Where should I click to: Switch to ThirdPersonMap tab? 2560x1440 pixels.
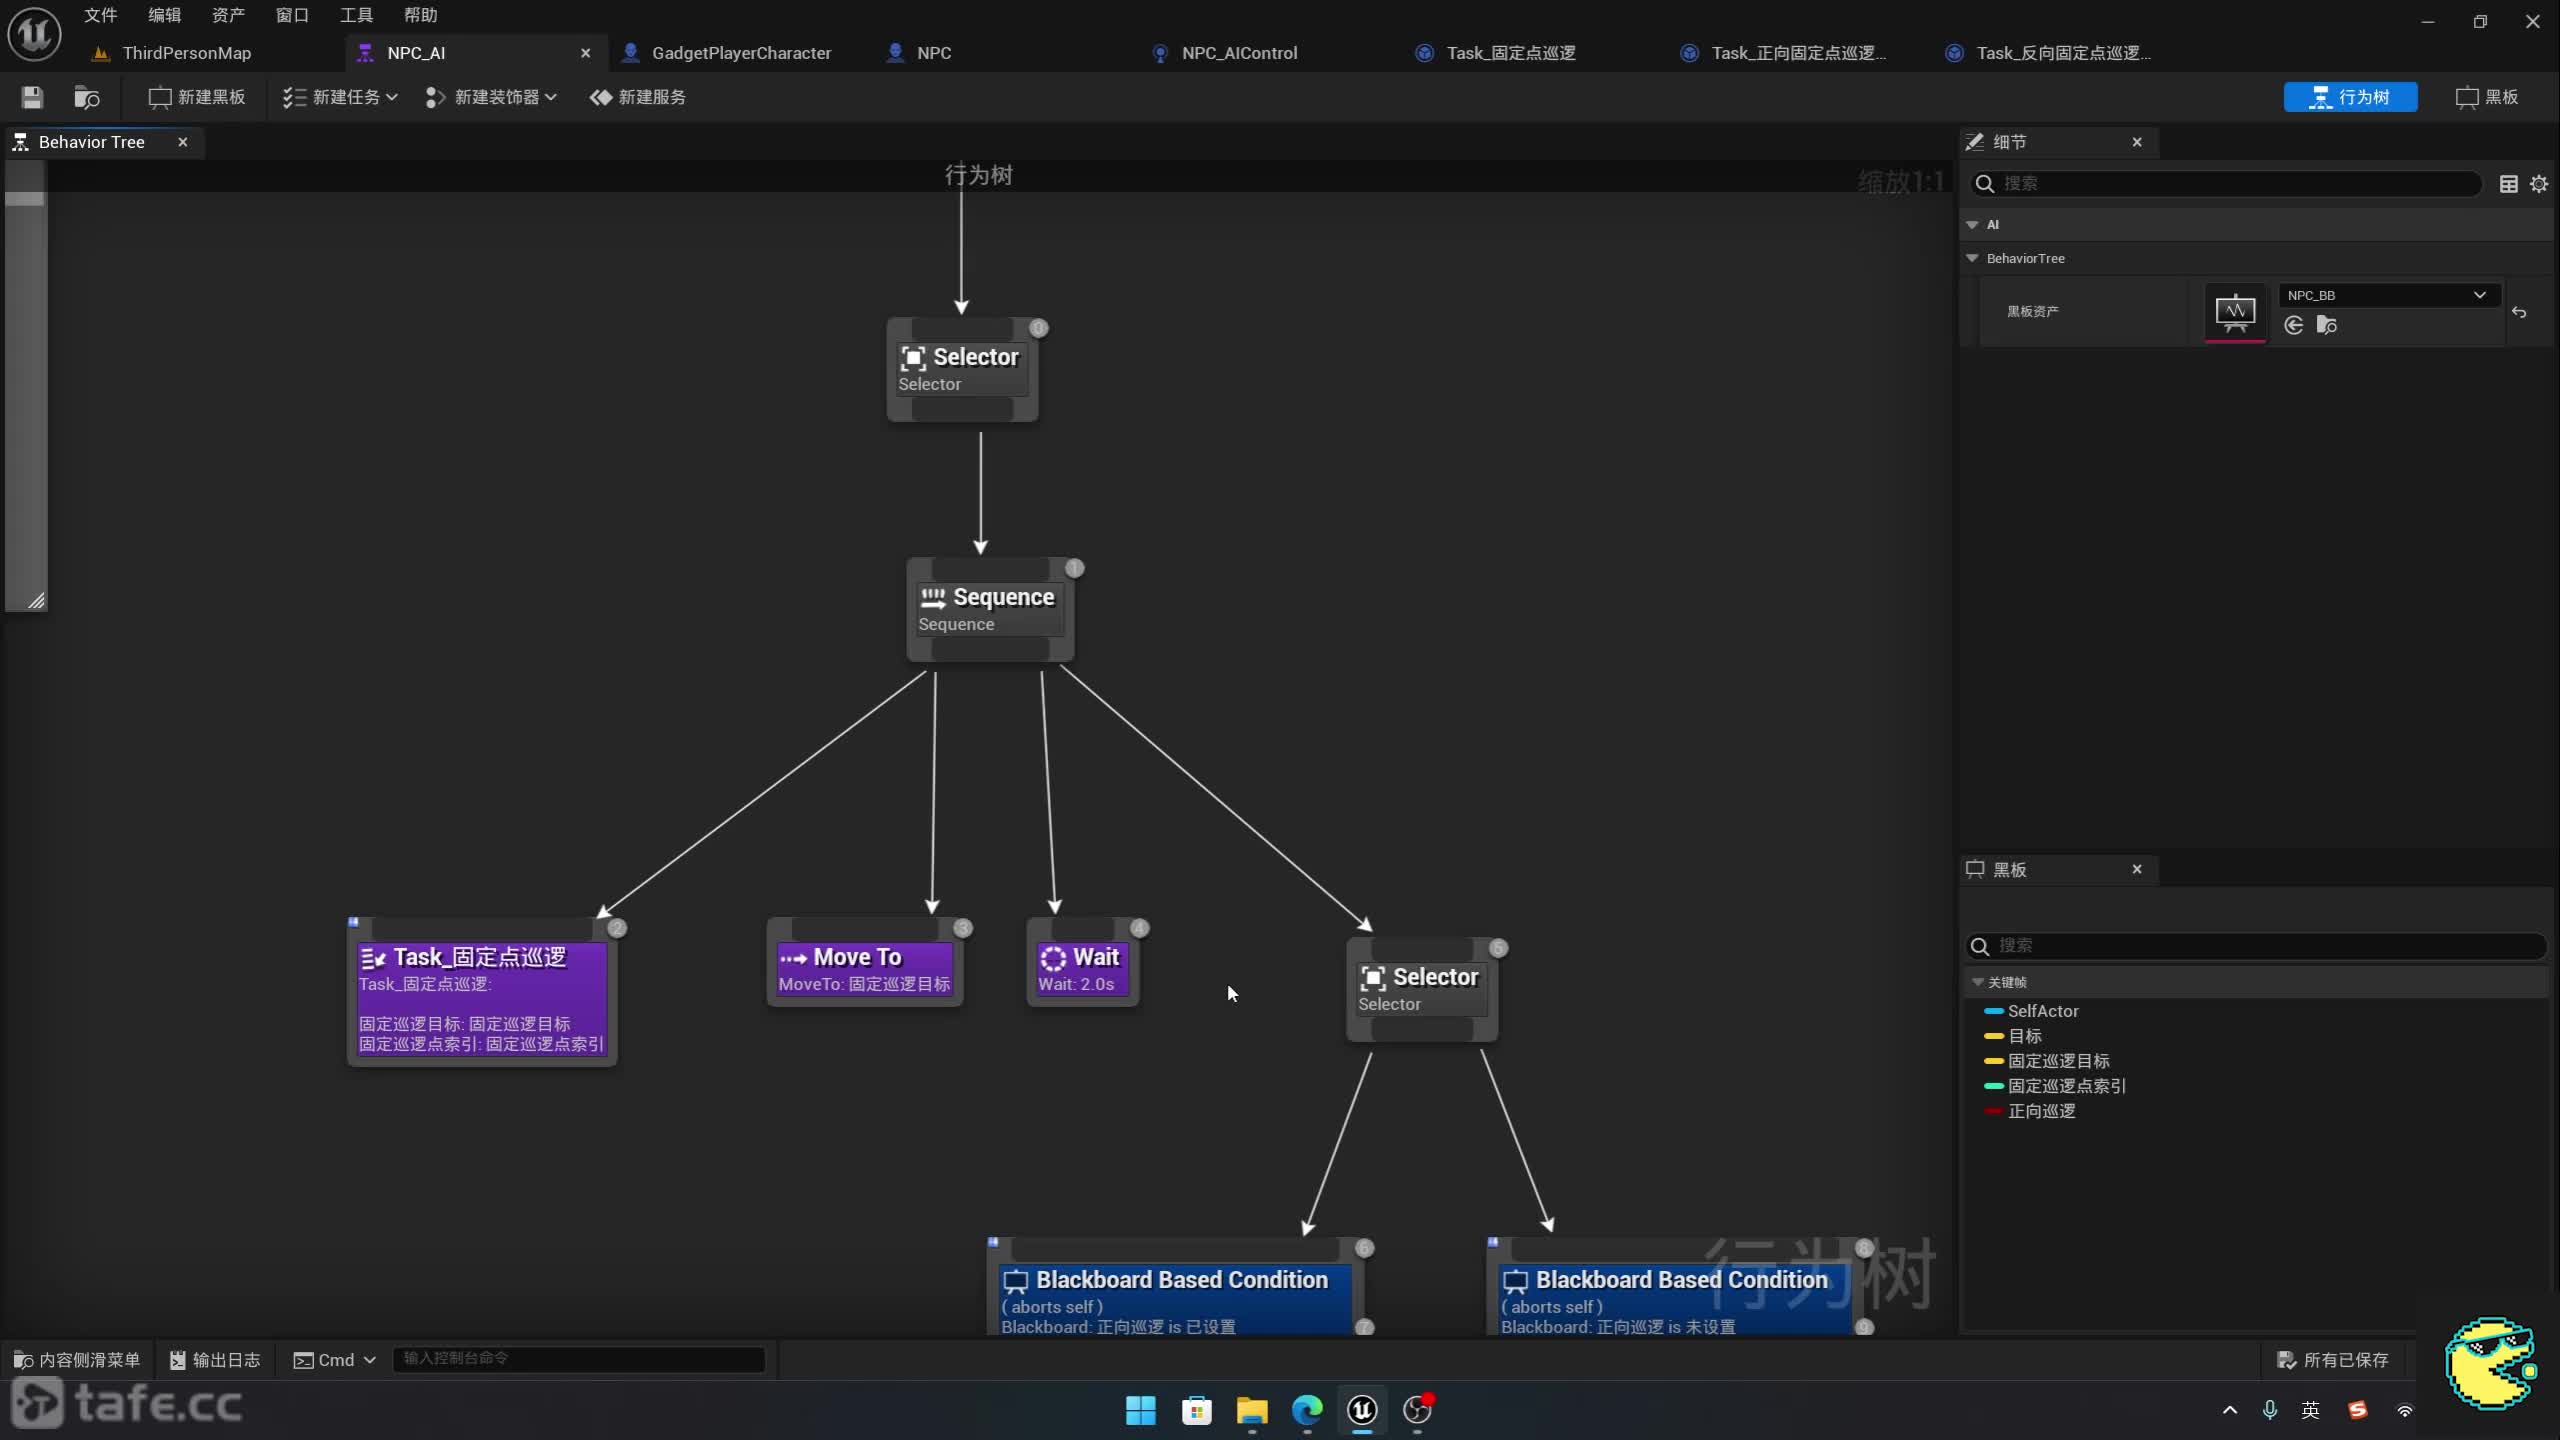pos(187,53)
